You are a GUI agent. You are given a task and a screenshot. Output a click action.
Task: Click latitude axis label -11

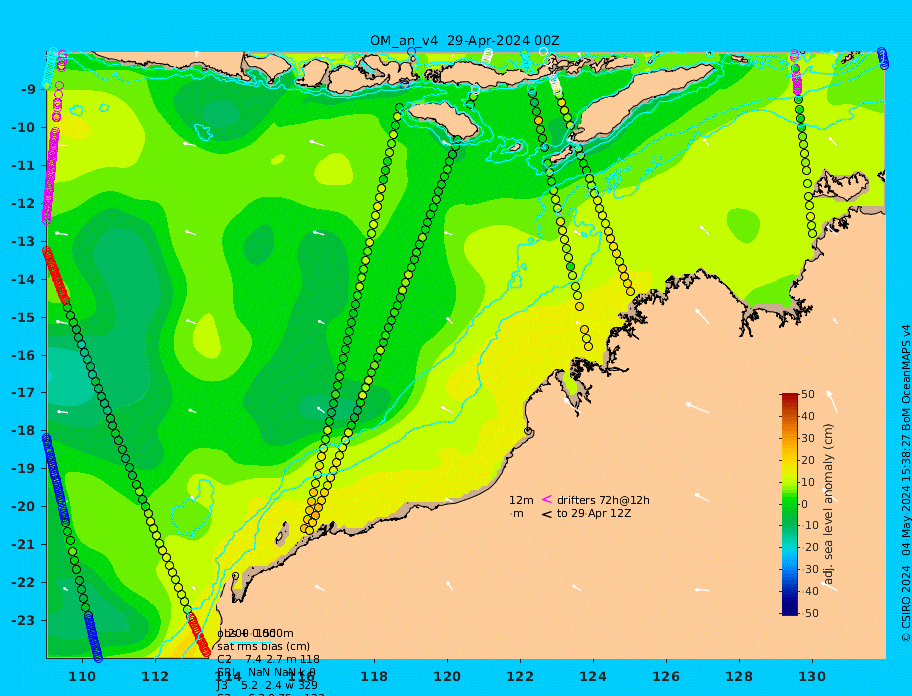[x=24, y=166]
